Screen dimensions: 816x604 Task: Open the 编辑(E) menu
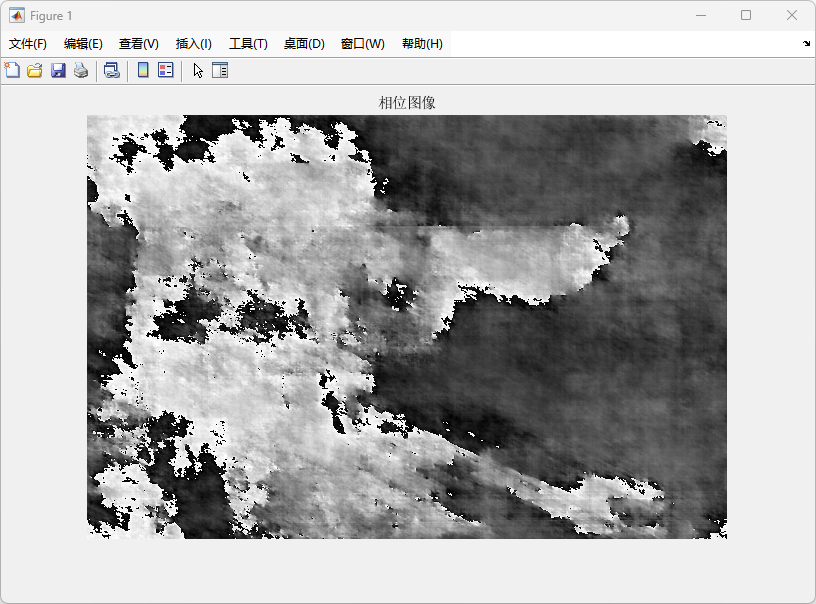pyautogui.click(x=83, y=44)
